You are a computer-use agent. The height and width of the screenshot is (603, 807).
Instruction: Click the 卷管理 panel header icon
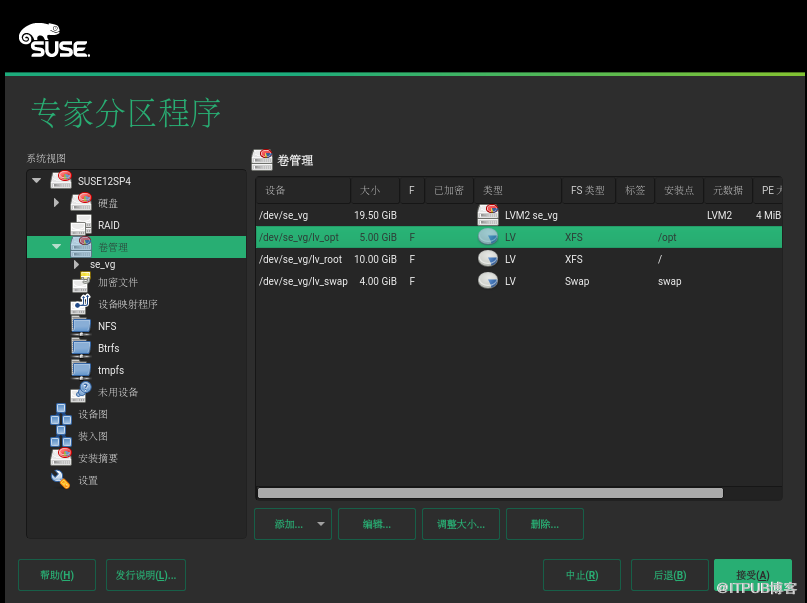point(262,159)
